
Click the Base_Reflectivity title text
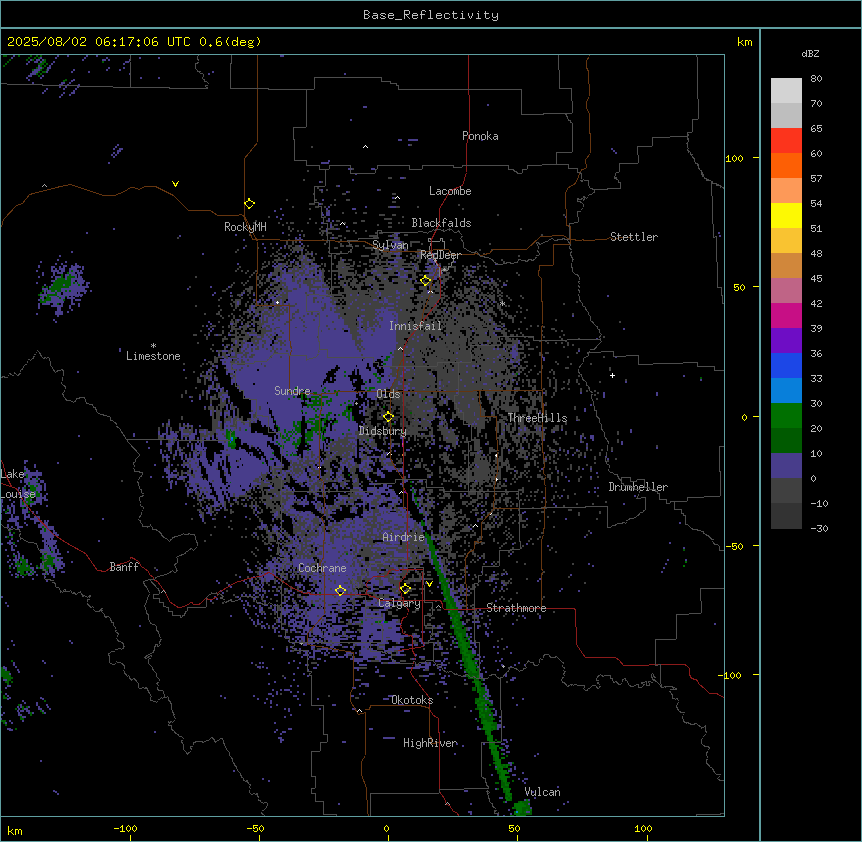431,15
